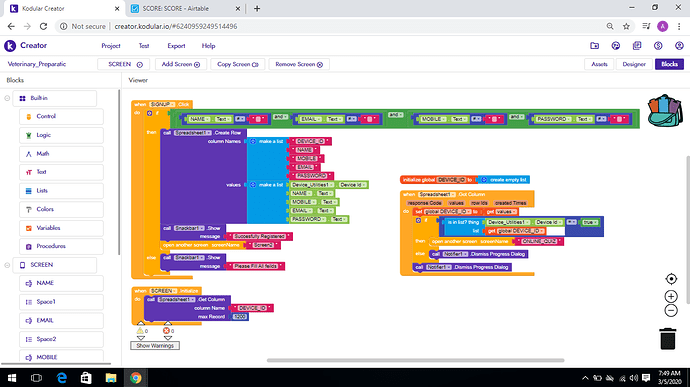Open the Assets panel

tap(599, 64)
